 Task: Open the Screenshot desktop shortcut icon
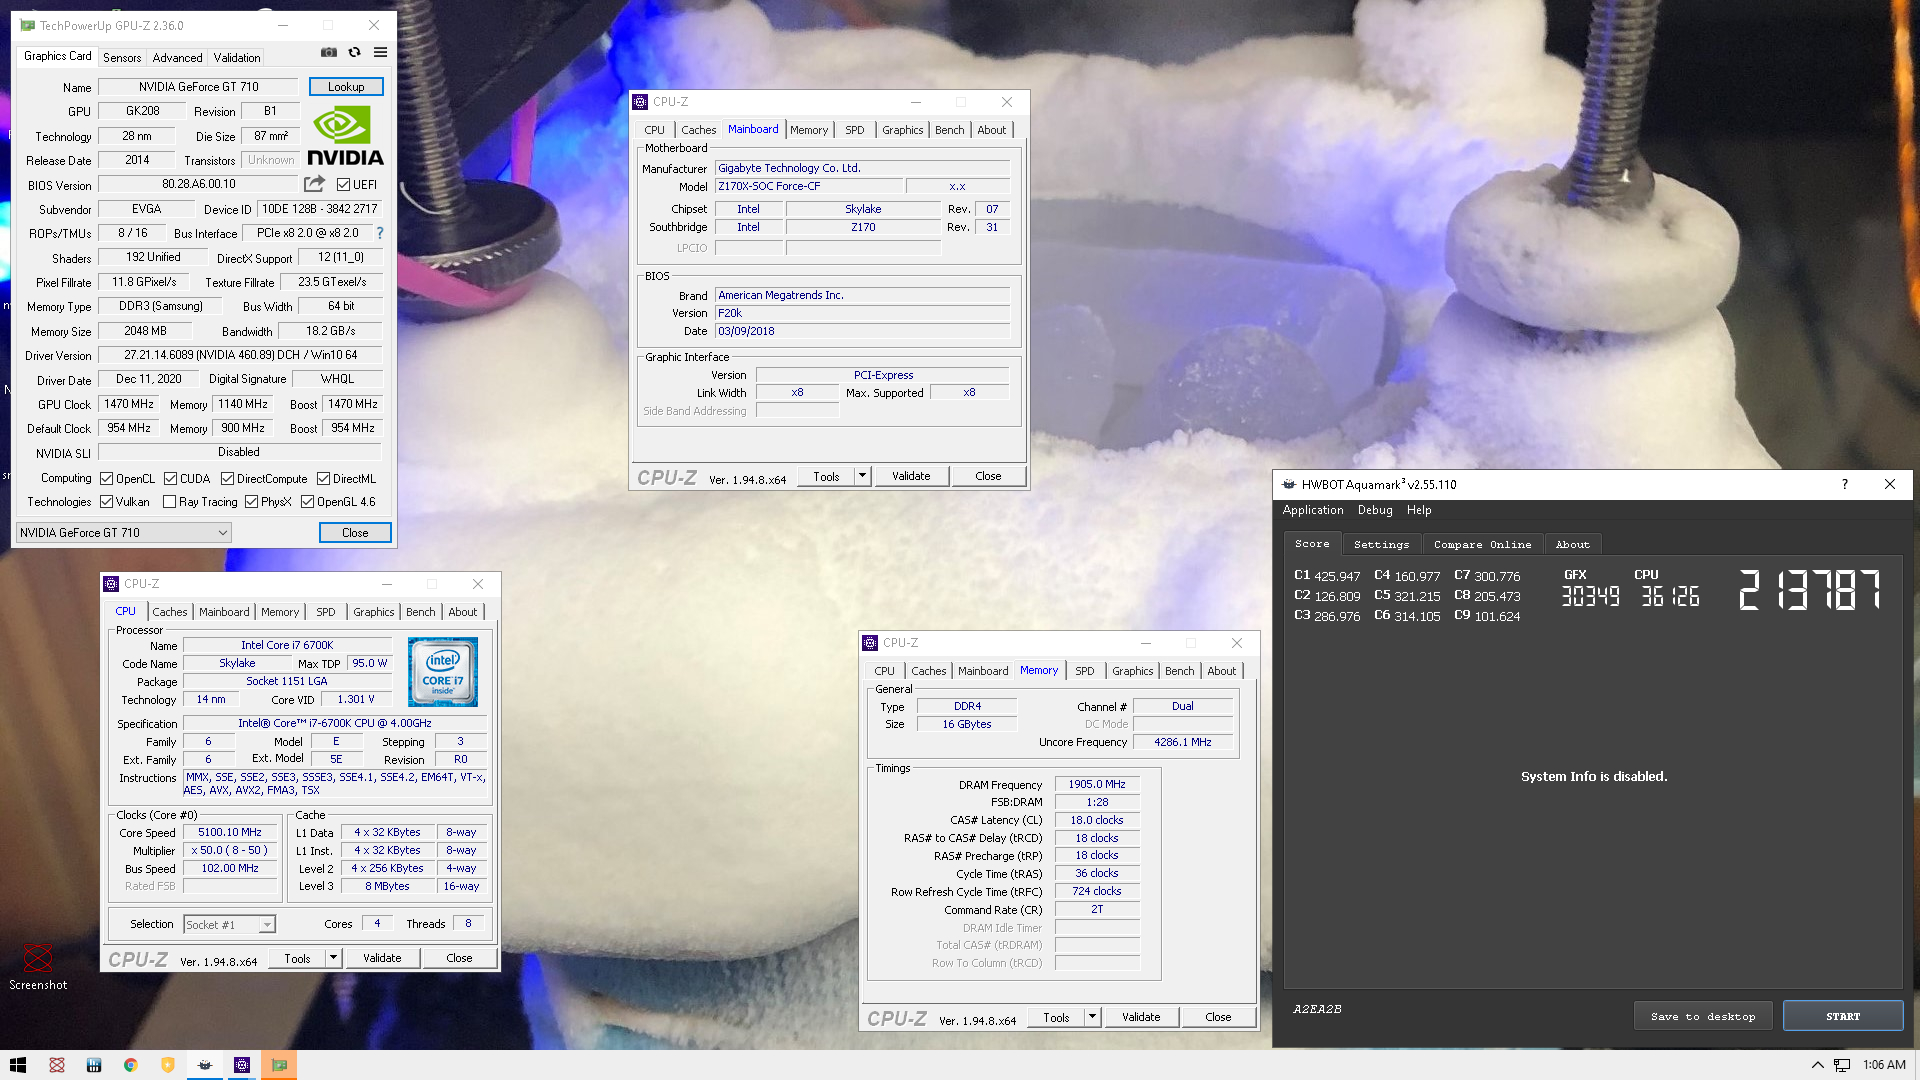point(38,966)
